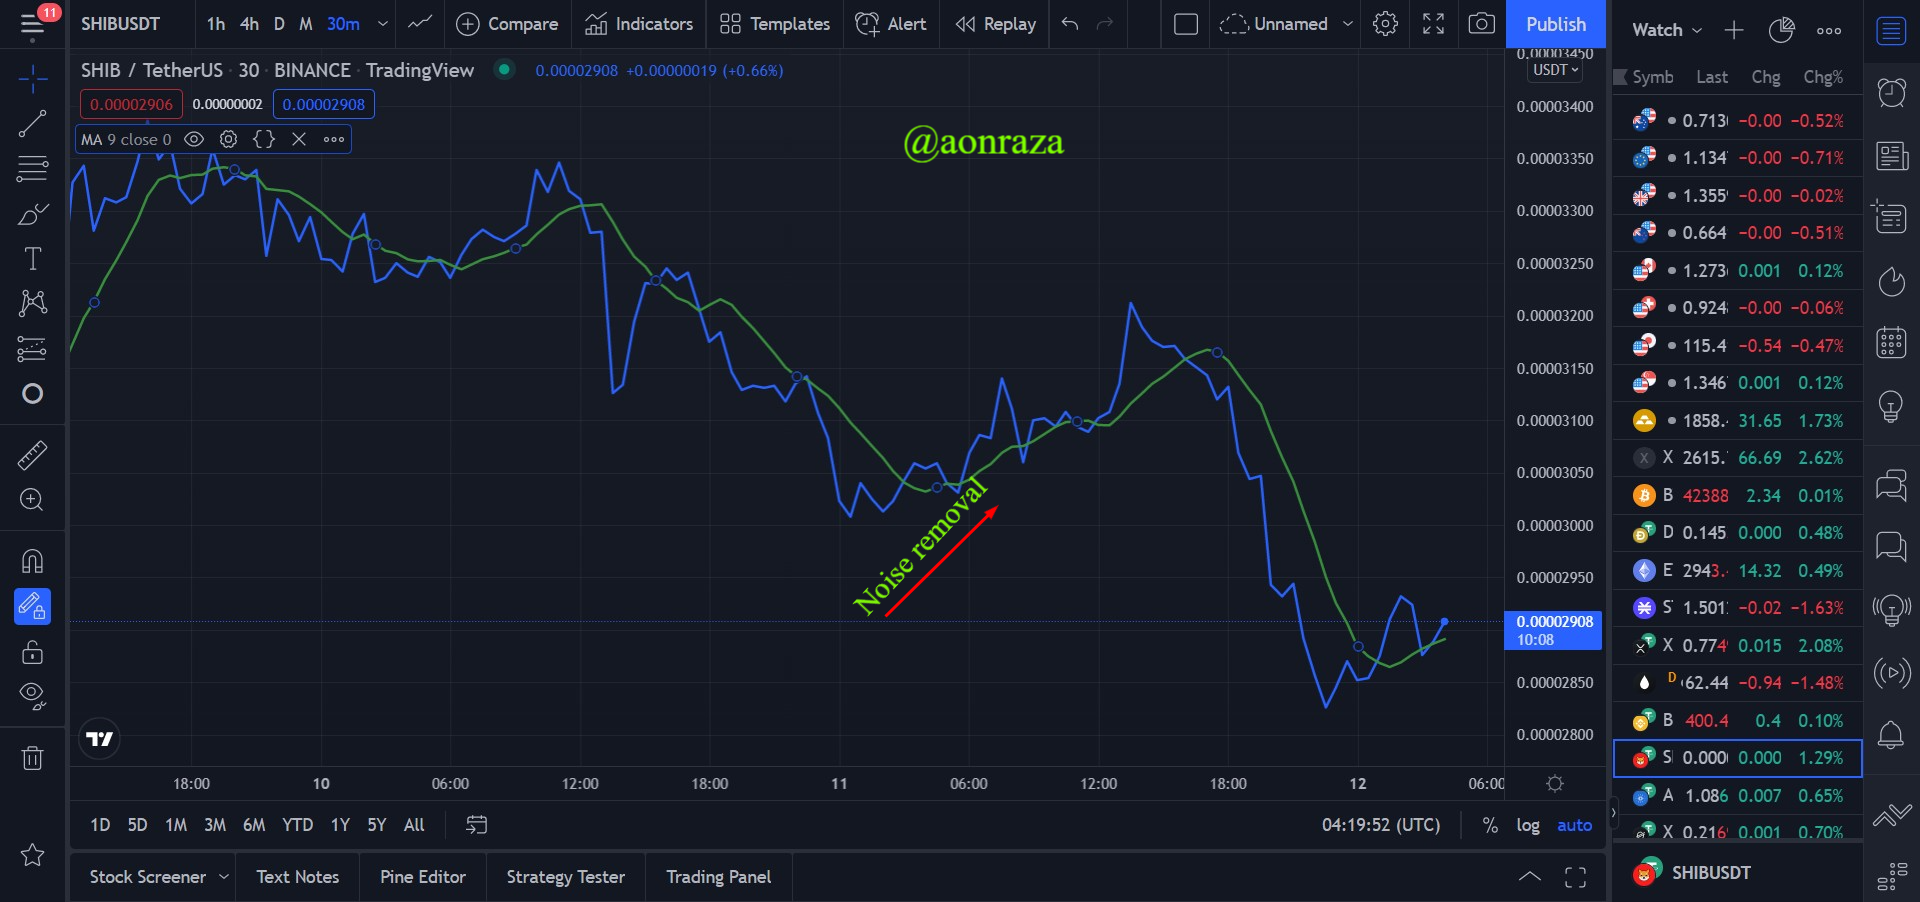Toggle logarithmic scale
Screen dimensions: 1920x902
click(1528, 825)
